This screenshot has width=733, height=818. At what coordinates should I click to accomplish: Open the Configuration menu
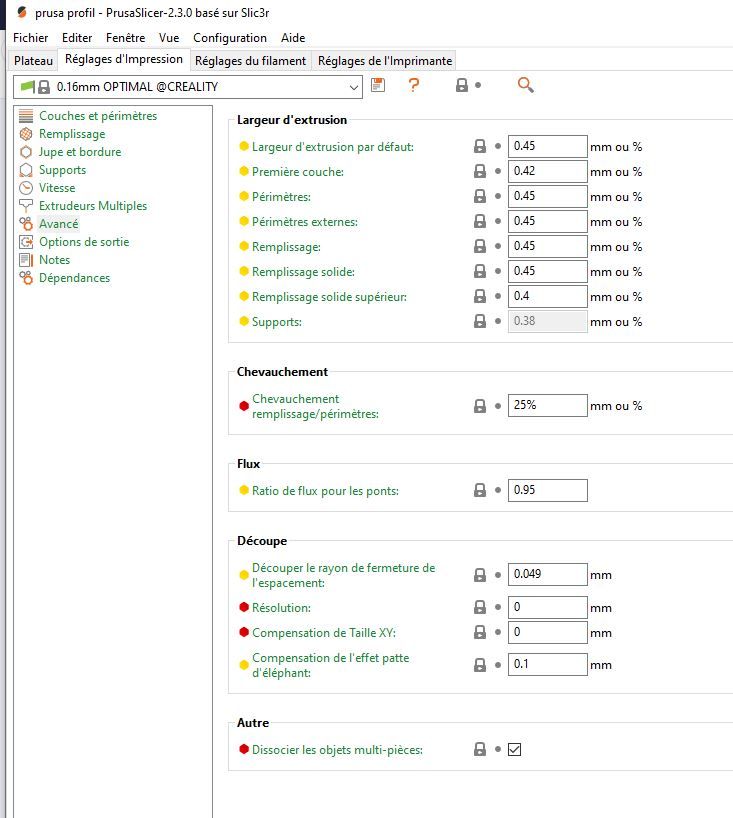pyautogui.click(x=230, y=38)
